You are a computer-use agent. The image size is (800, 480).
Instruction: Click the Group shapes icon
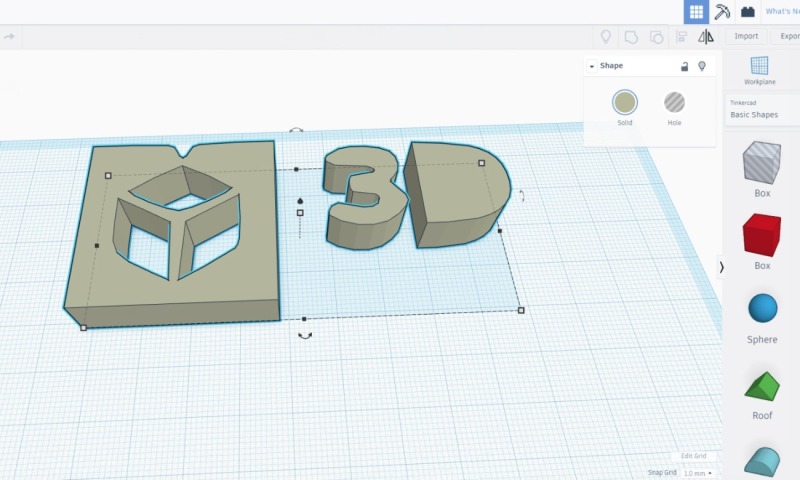[x=631, y=37]
